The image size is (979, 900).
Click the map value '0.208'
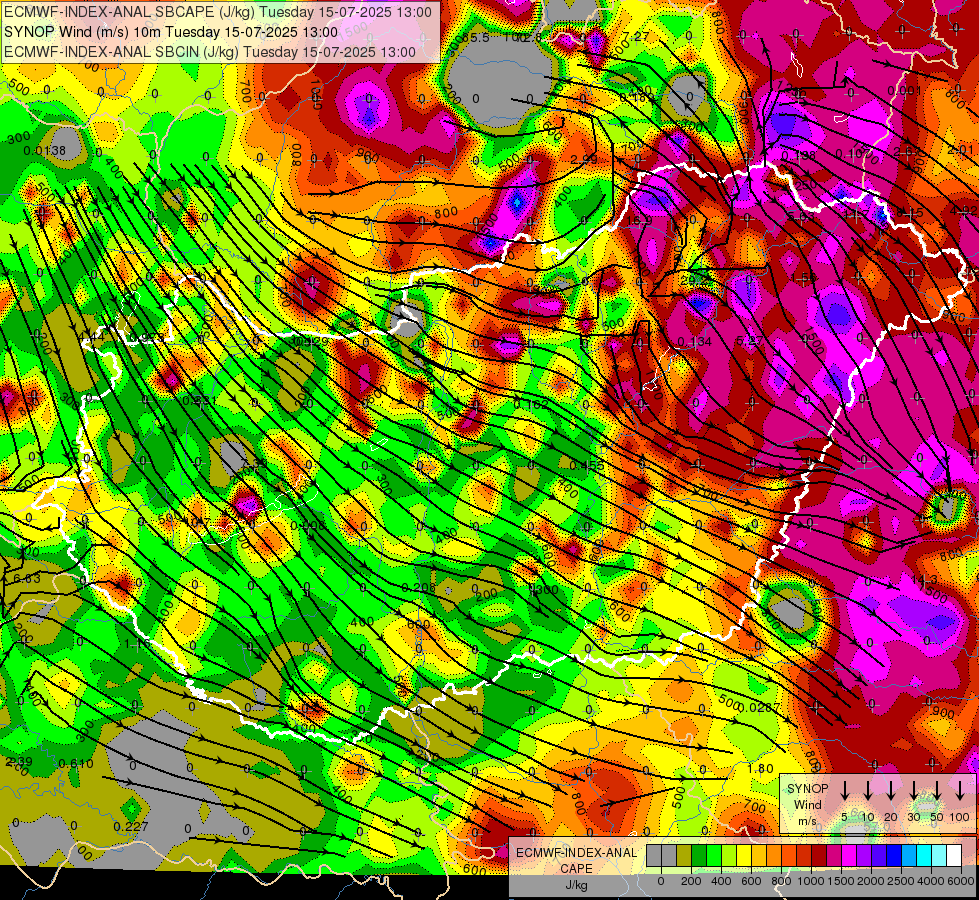click(418, 587)
